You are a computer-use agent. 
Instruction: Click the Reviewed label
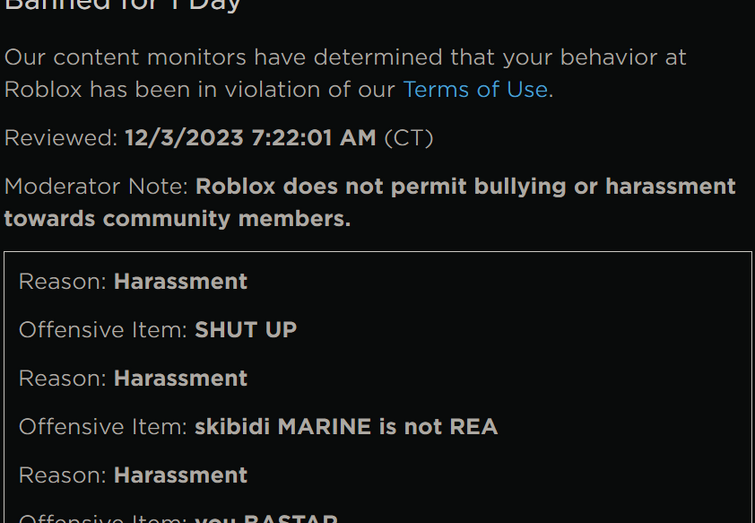(61, 138)
